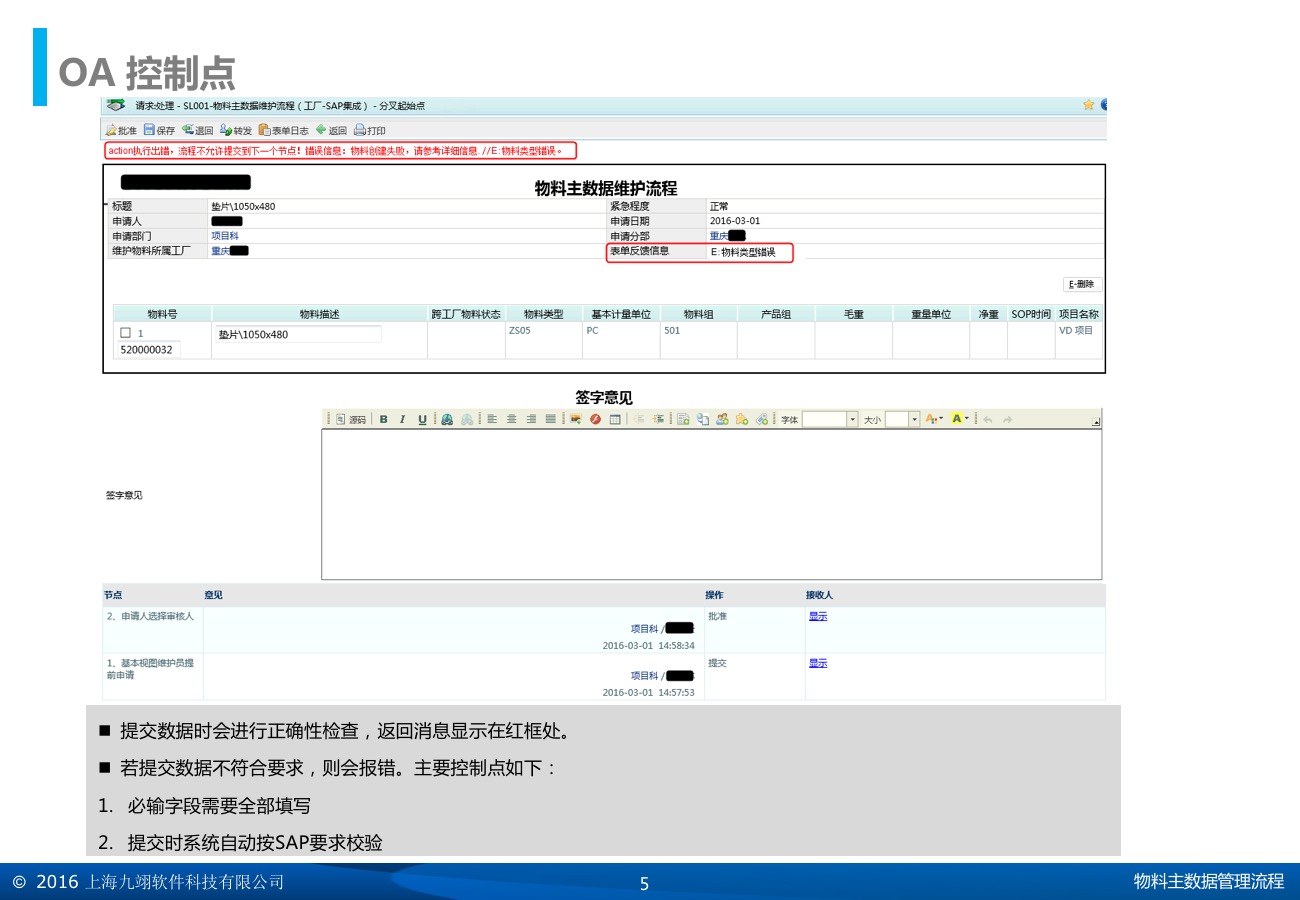Viewport: 1300px width, 900px height.
Task: Click the 打印 print icon
Action: [360, 130]
